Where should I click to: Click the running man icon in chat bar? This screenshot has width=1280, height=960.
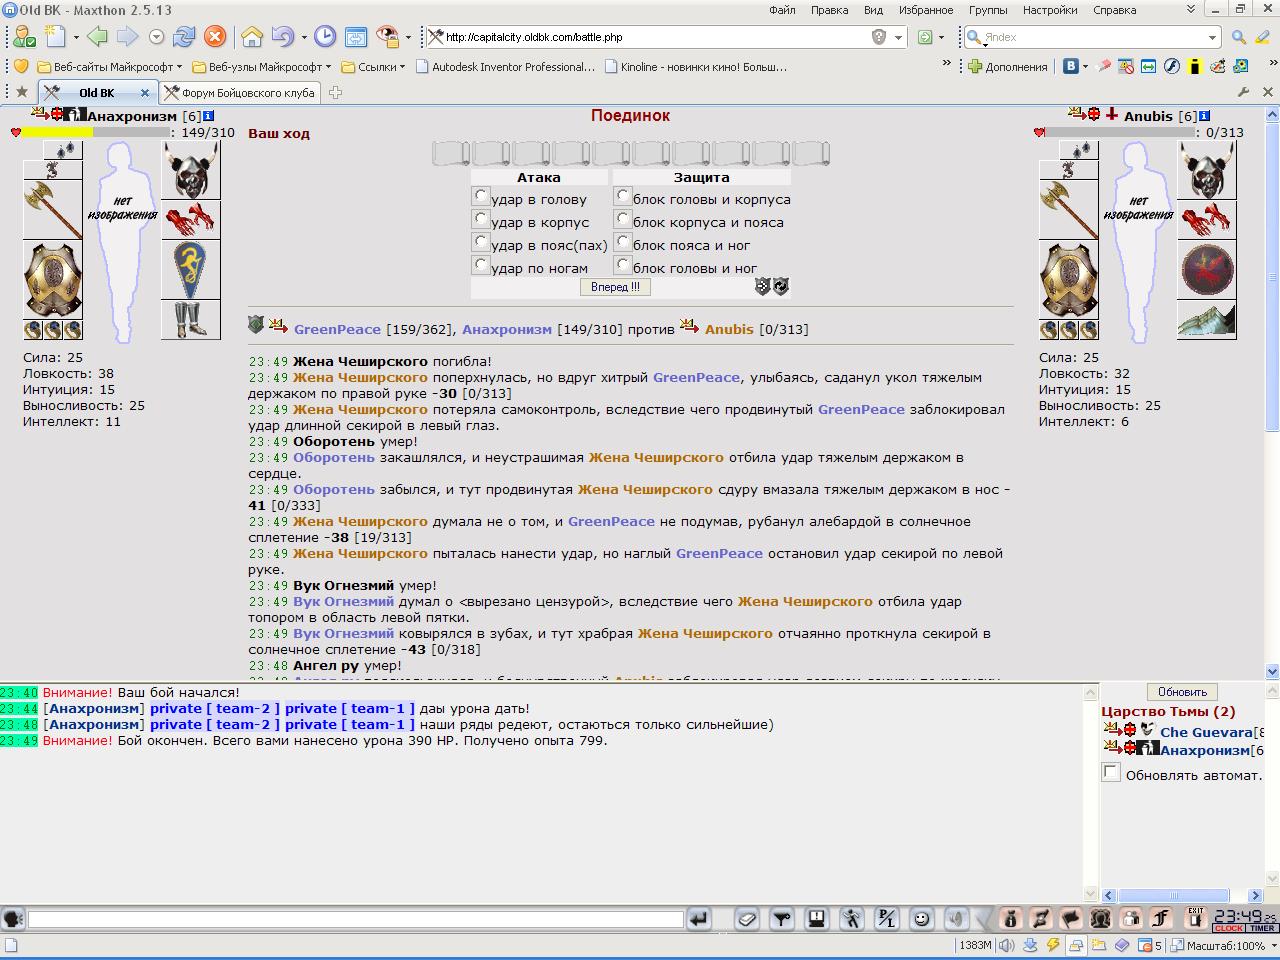[851, 919]
